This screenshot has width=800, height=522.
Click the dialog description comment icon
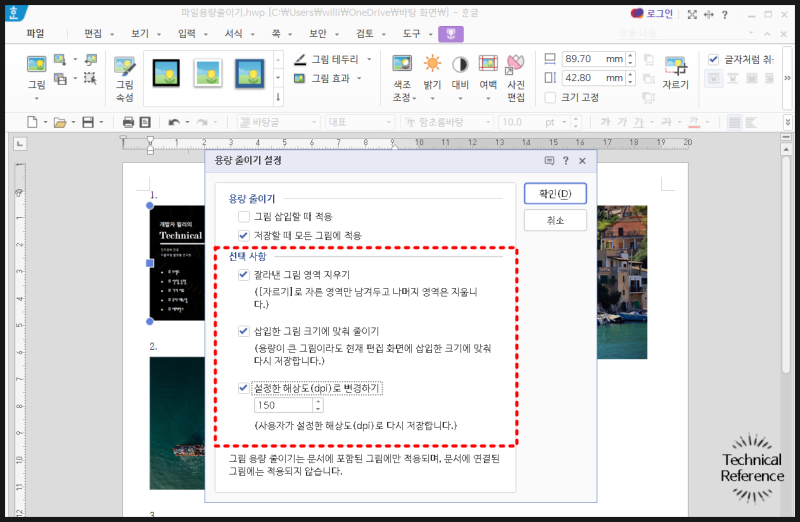[549, 161]
